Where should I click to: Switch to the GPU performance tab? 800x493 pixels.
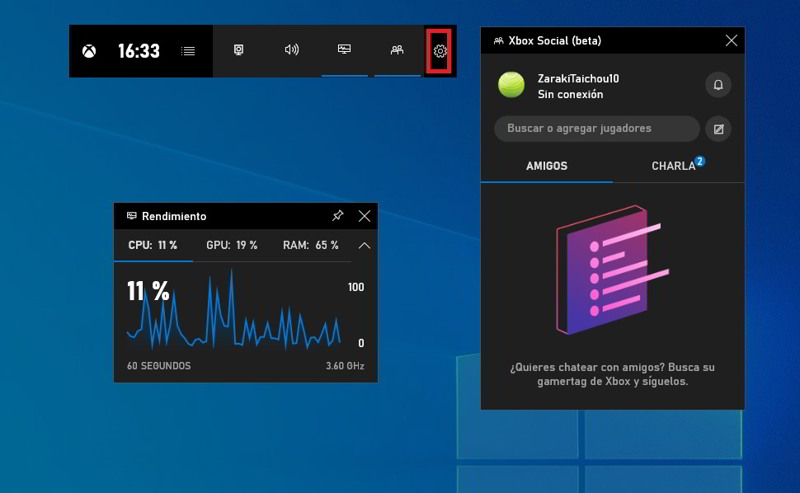coord(231,245)
